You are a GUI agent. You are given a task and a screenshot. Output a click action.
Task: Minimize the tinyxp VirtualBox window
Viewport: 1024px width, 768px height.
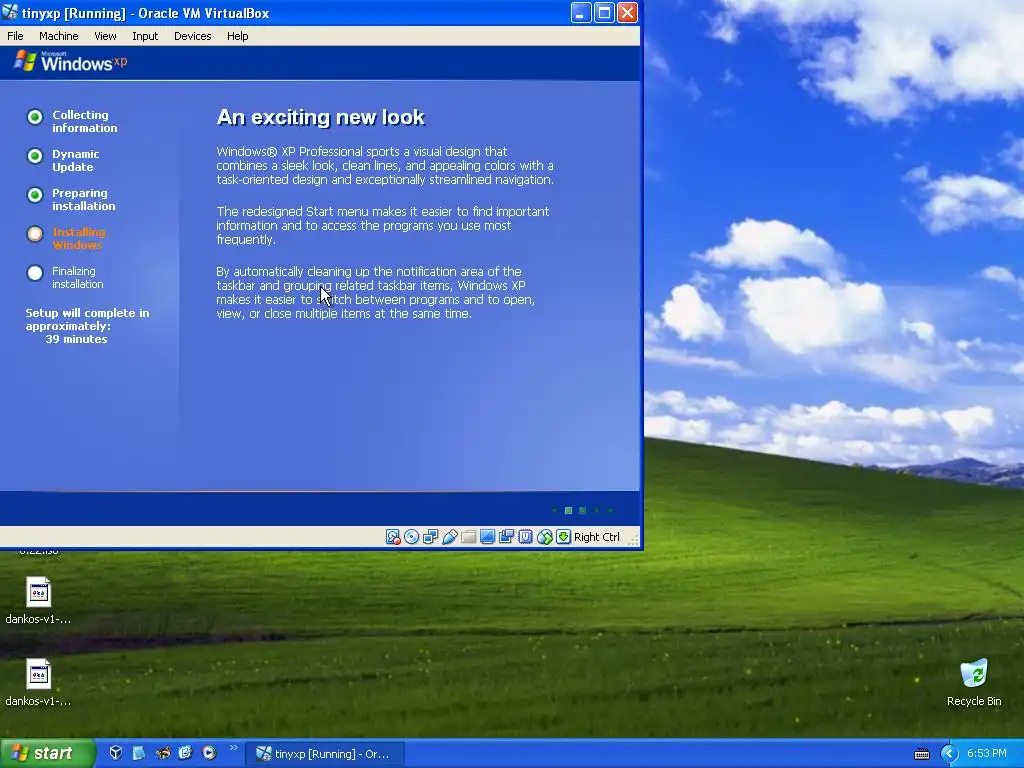click(x=581, y=12)
